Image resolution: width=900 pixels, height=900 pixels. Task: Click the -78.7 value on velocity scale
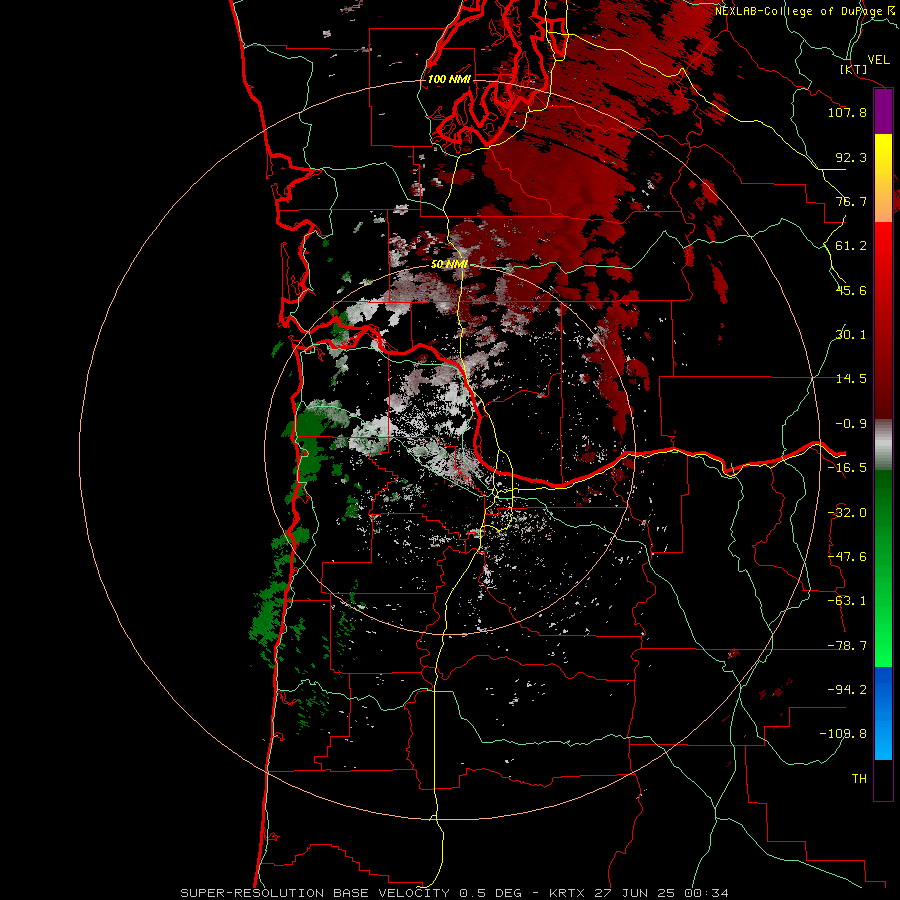pos(847,646)
